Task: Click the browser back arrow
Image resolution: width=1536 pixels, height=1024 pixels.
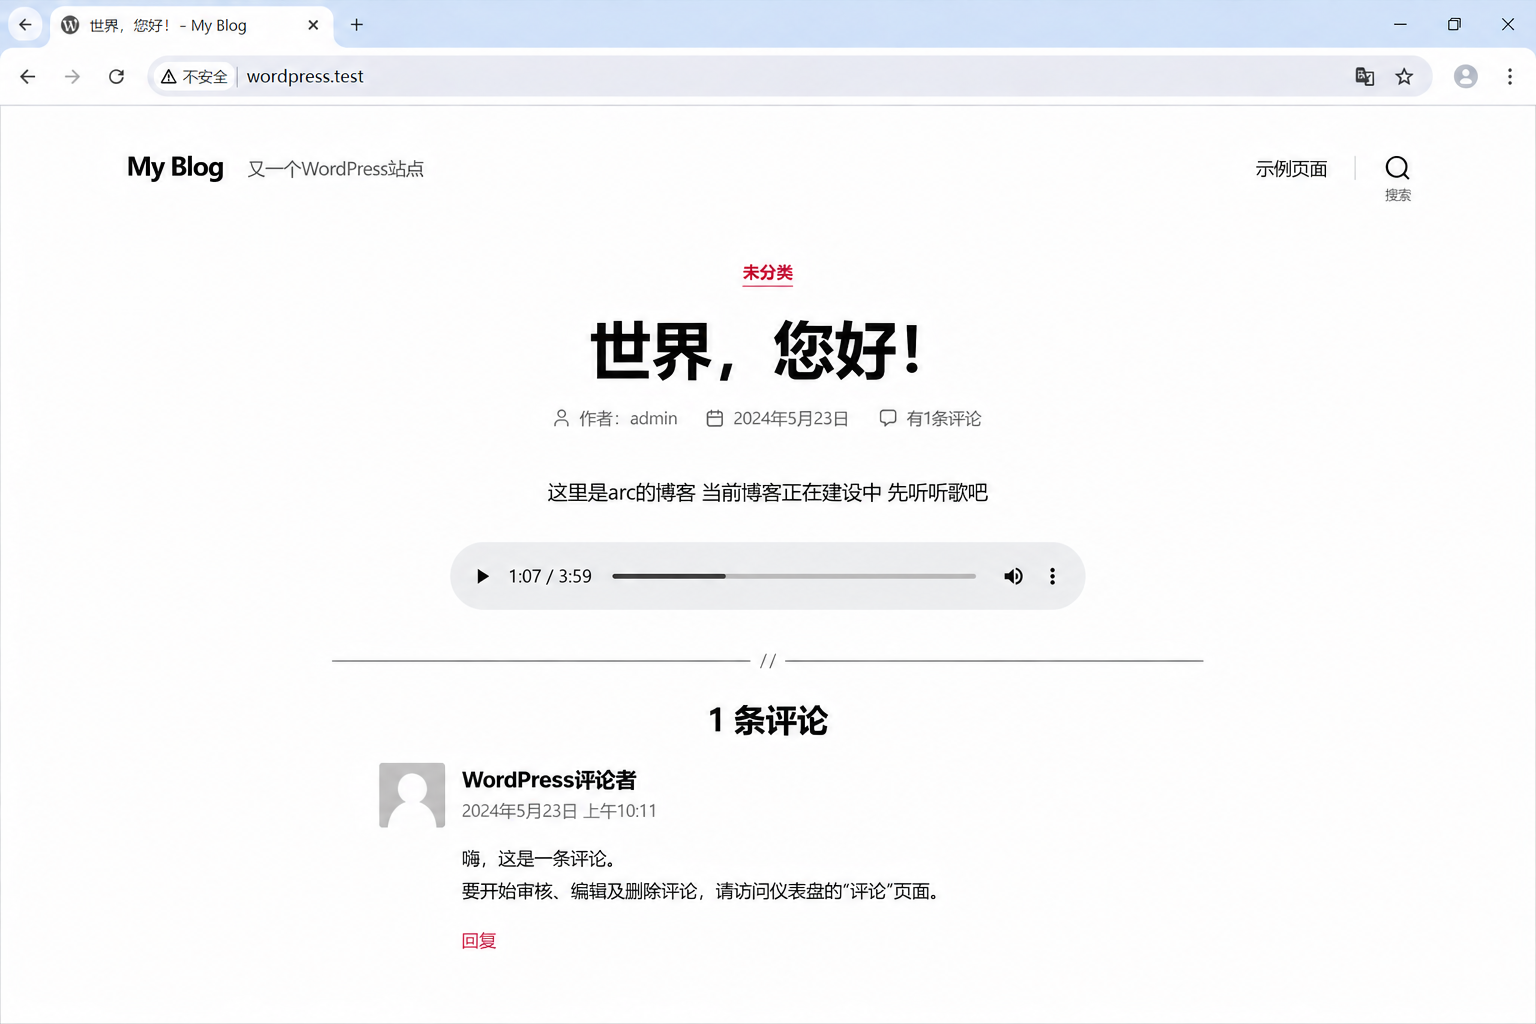Action: tap(28, 76)
